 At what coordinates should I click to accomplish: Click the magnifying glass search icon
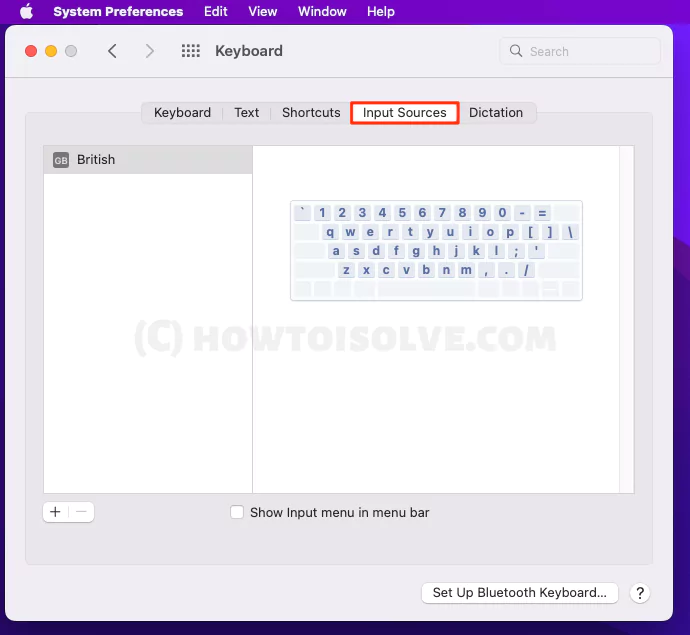click(516, 51)
